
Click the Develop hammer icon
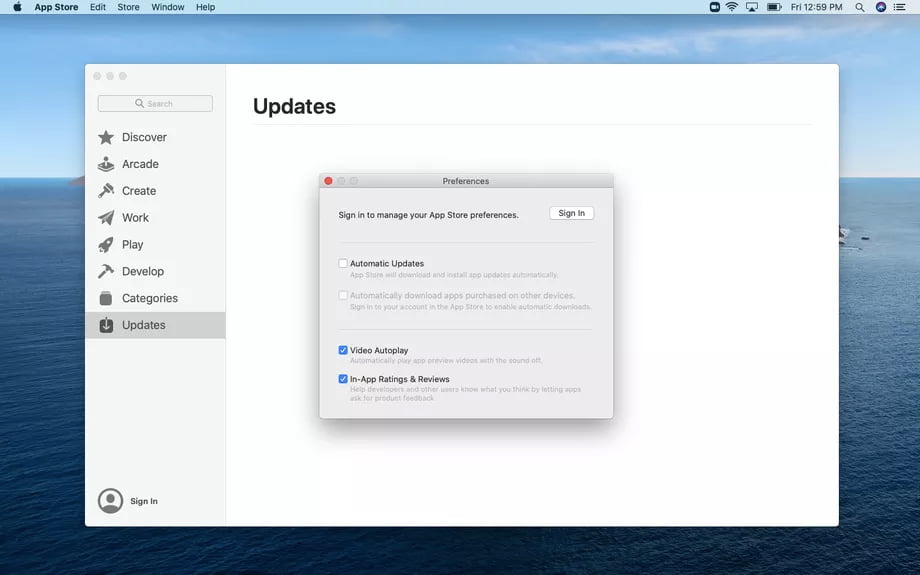click(x=106, y=271)
